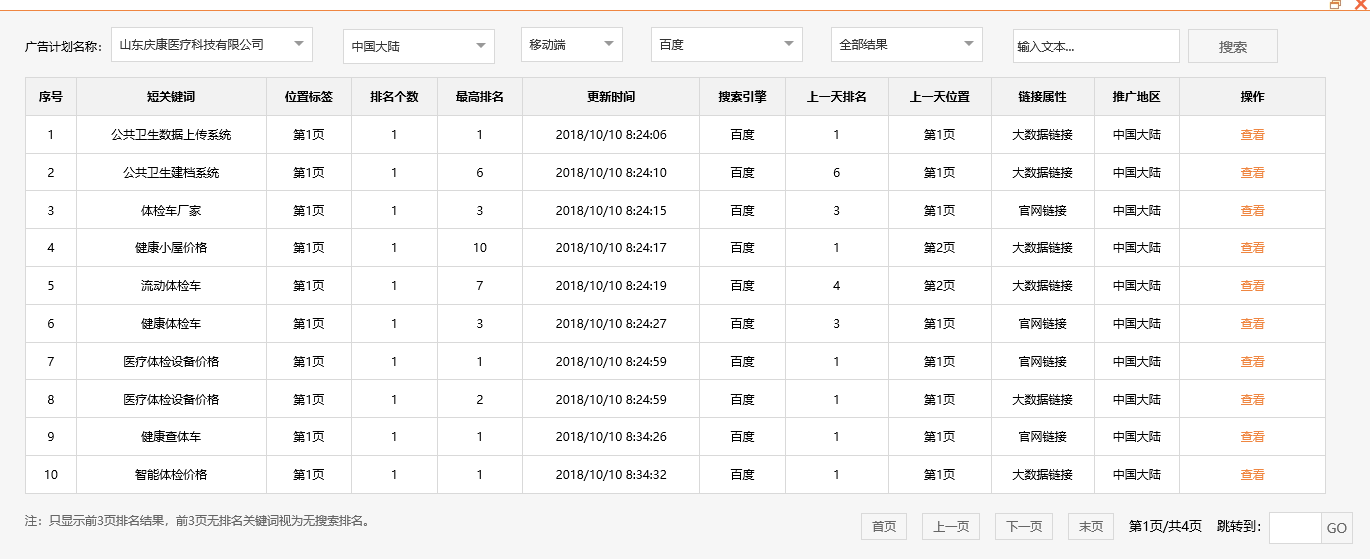This screenshot has height=559, width=1370.
Task: Click the 第1页/共4页 page indicator
Action: [1165, 527]
